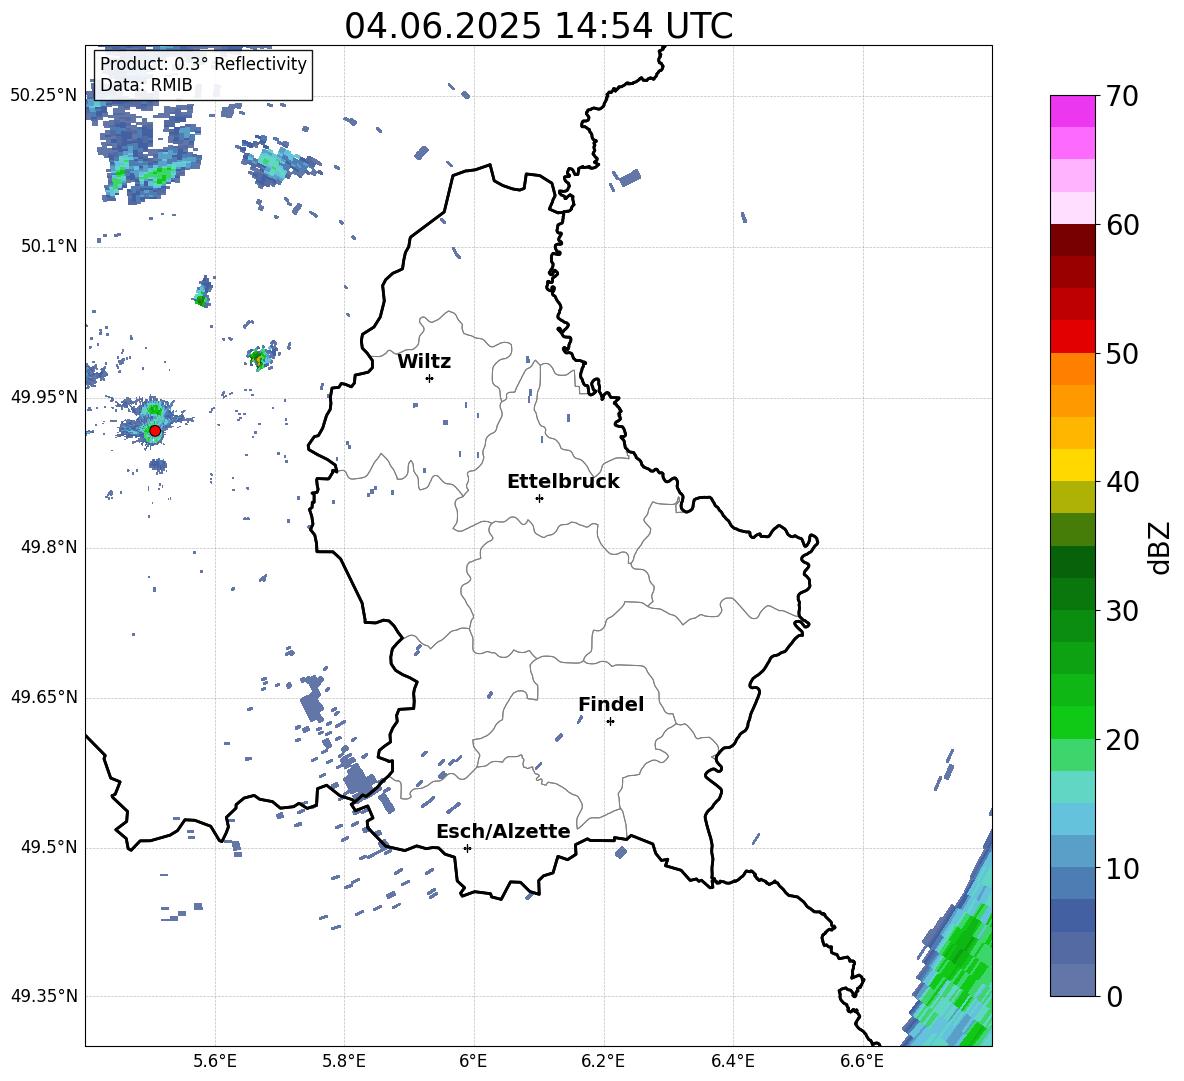Click the 5.8°E longitude label

(344, 1061)
